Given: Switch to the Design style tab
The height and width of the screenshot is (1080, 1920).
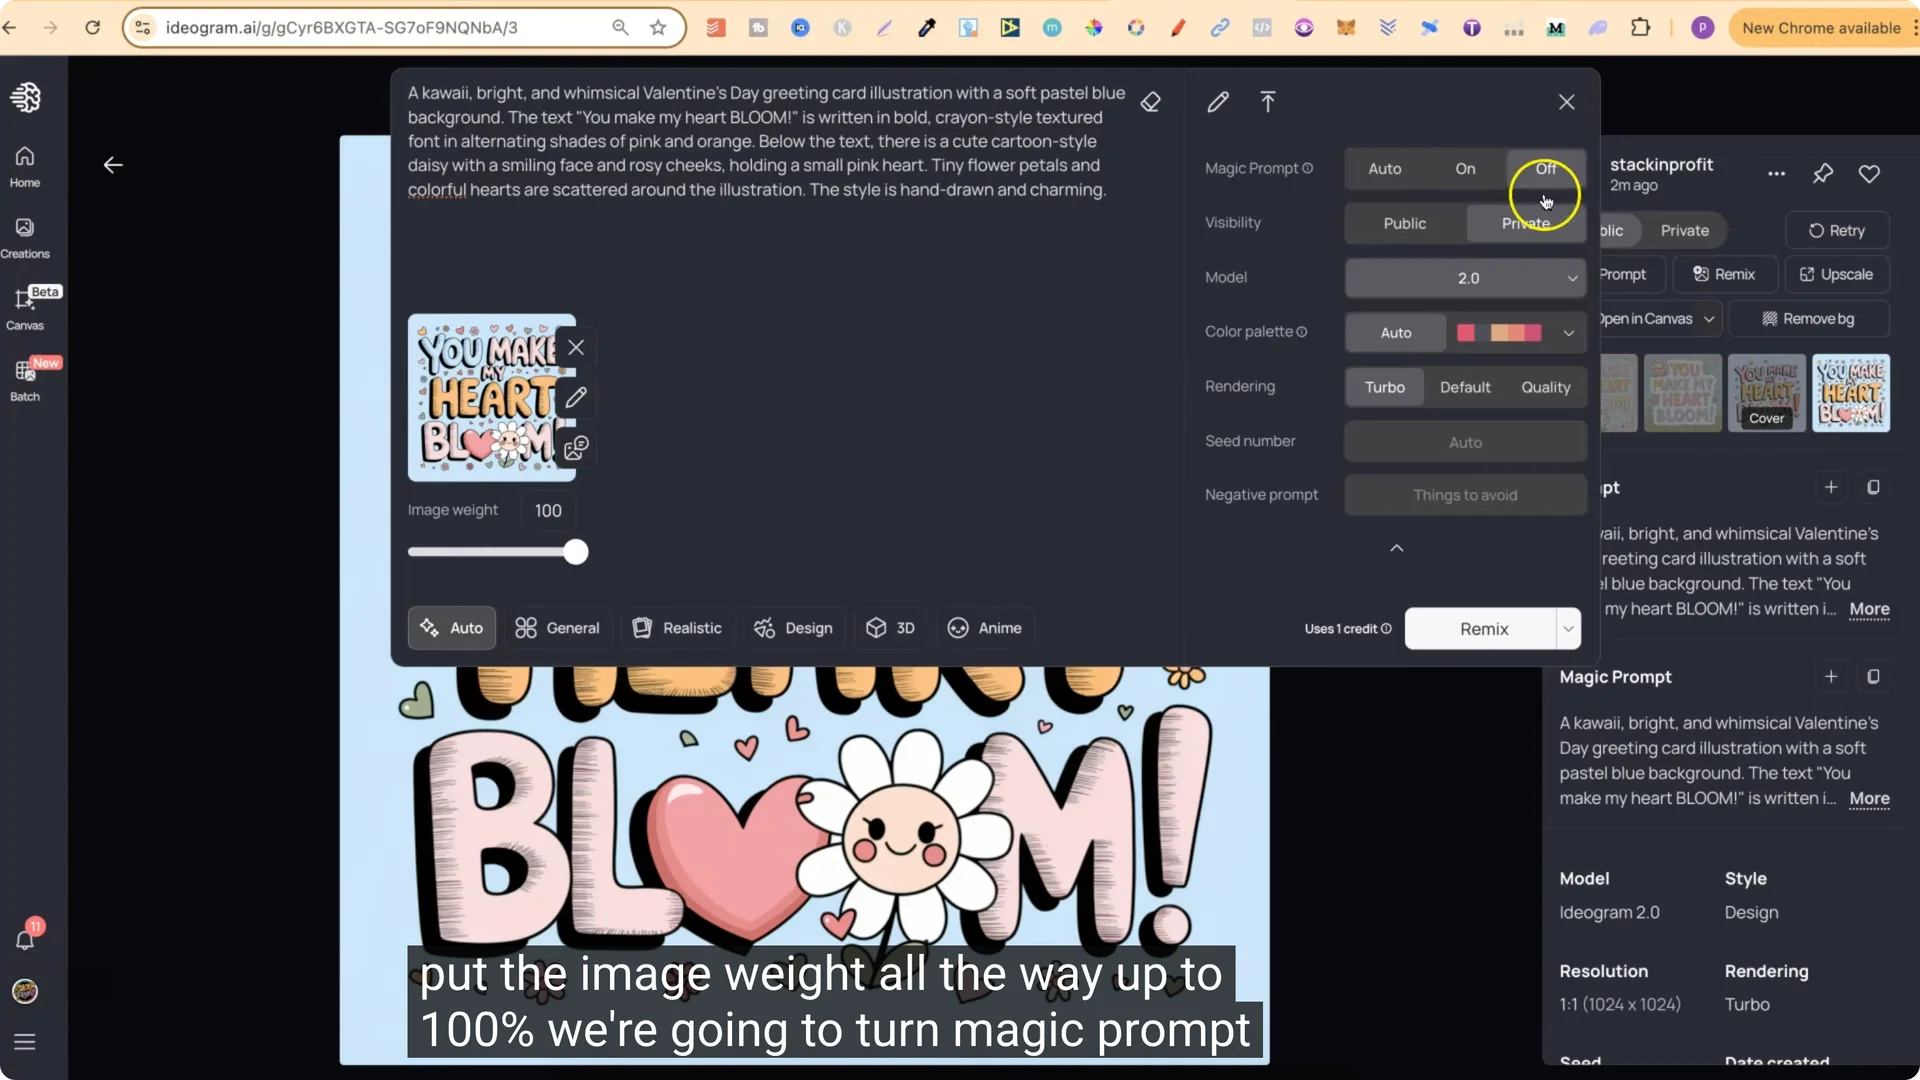Looking at the screenshot, I should pos(793,628).
